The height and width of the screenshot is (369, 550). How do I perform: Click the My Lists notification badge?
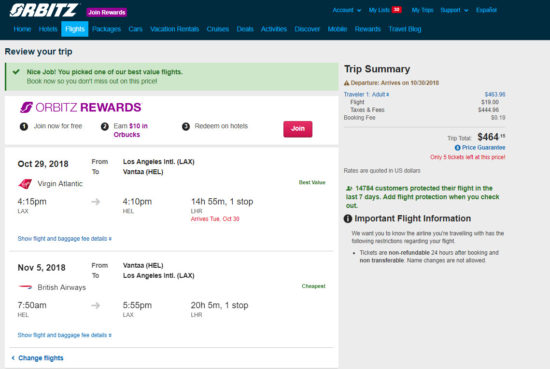pyautogui.click(x=397, y=9)
